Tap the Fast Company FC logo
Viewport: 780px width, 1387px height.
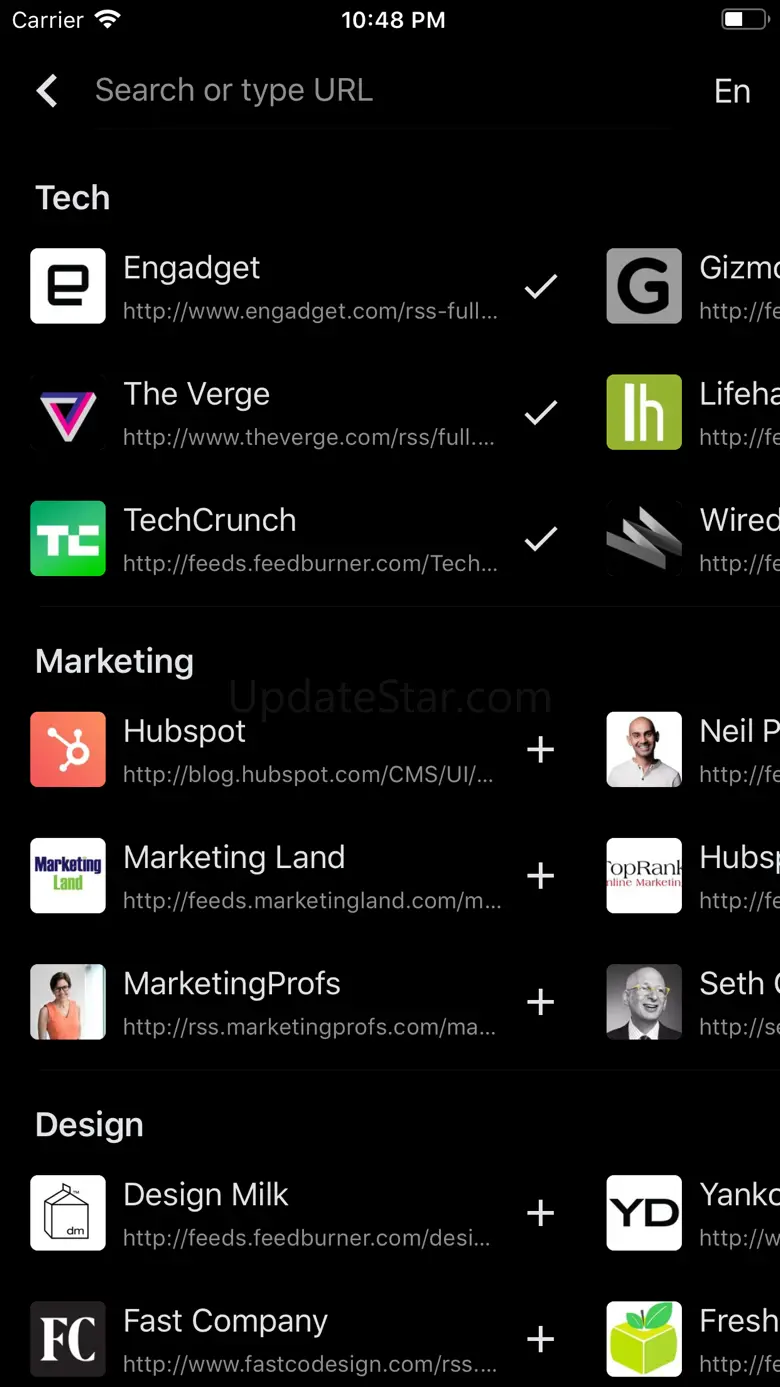tap(68, 1338)
